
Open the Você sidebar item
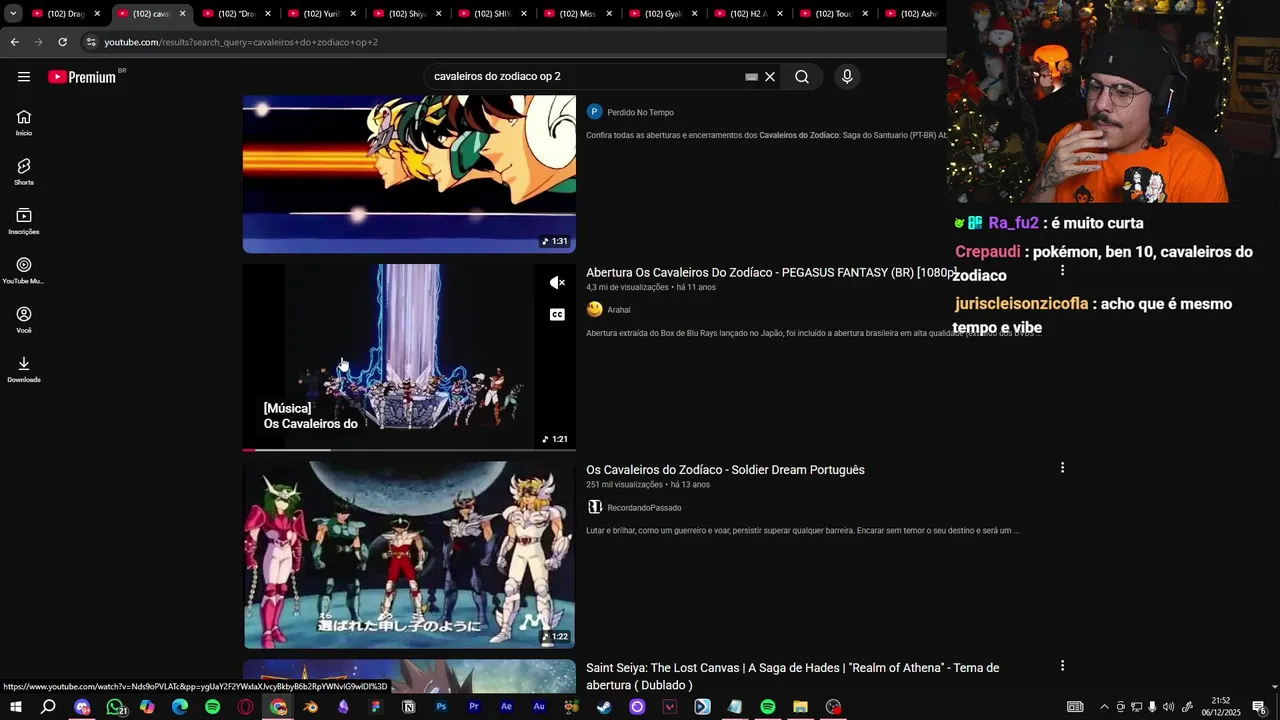click(x=24, y=320)
